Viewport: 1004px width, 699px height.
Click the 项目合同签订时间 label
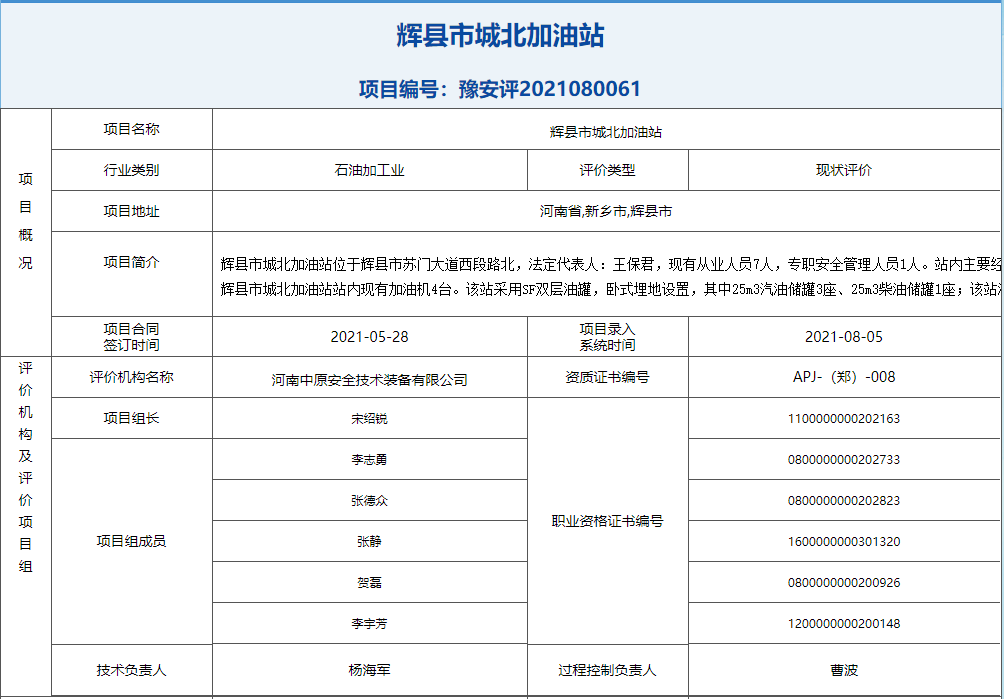(131, 337)
